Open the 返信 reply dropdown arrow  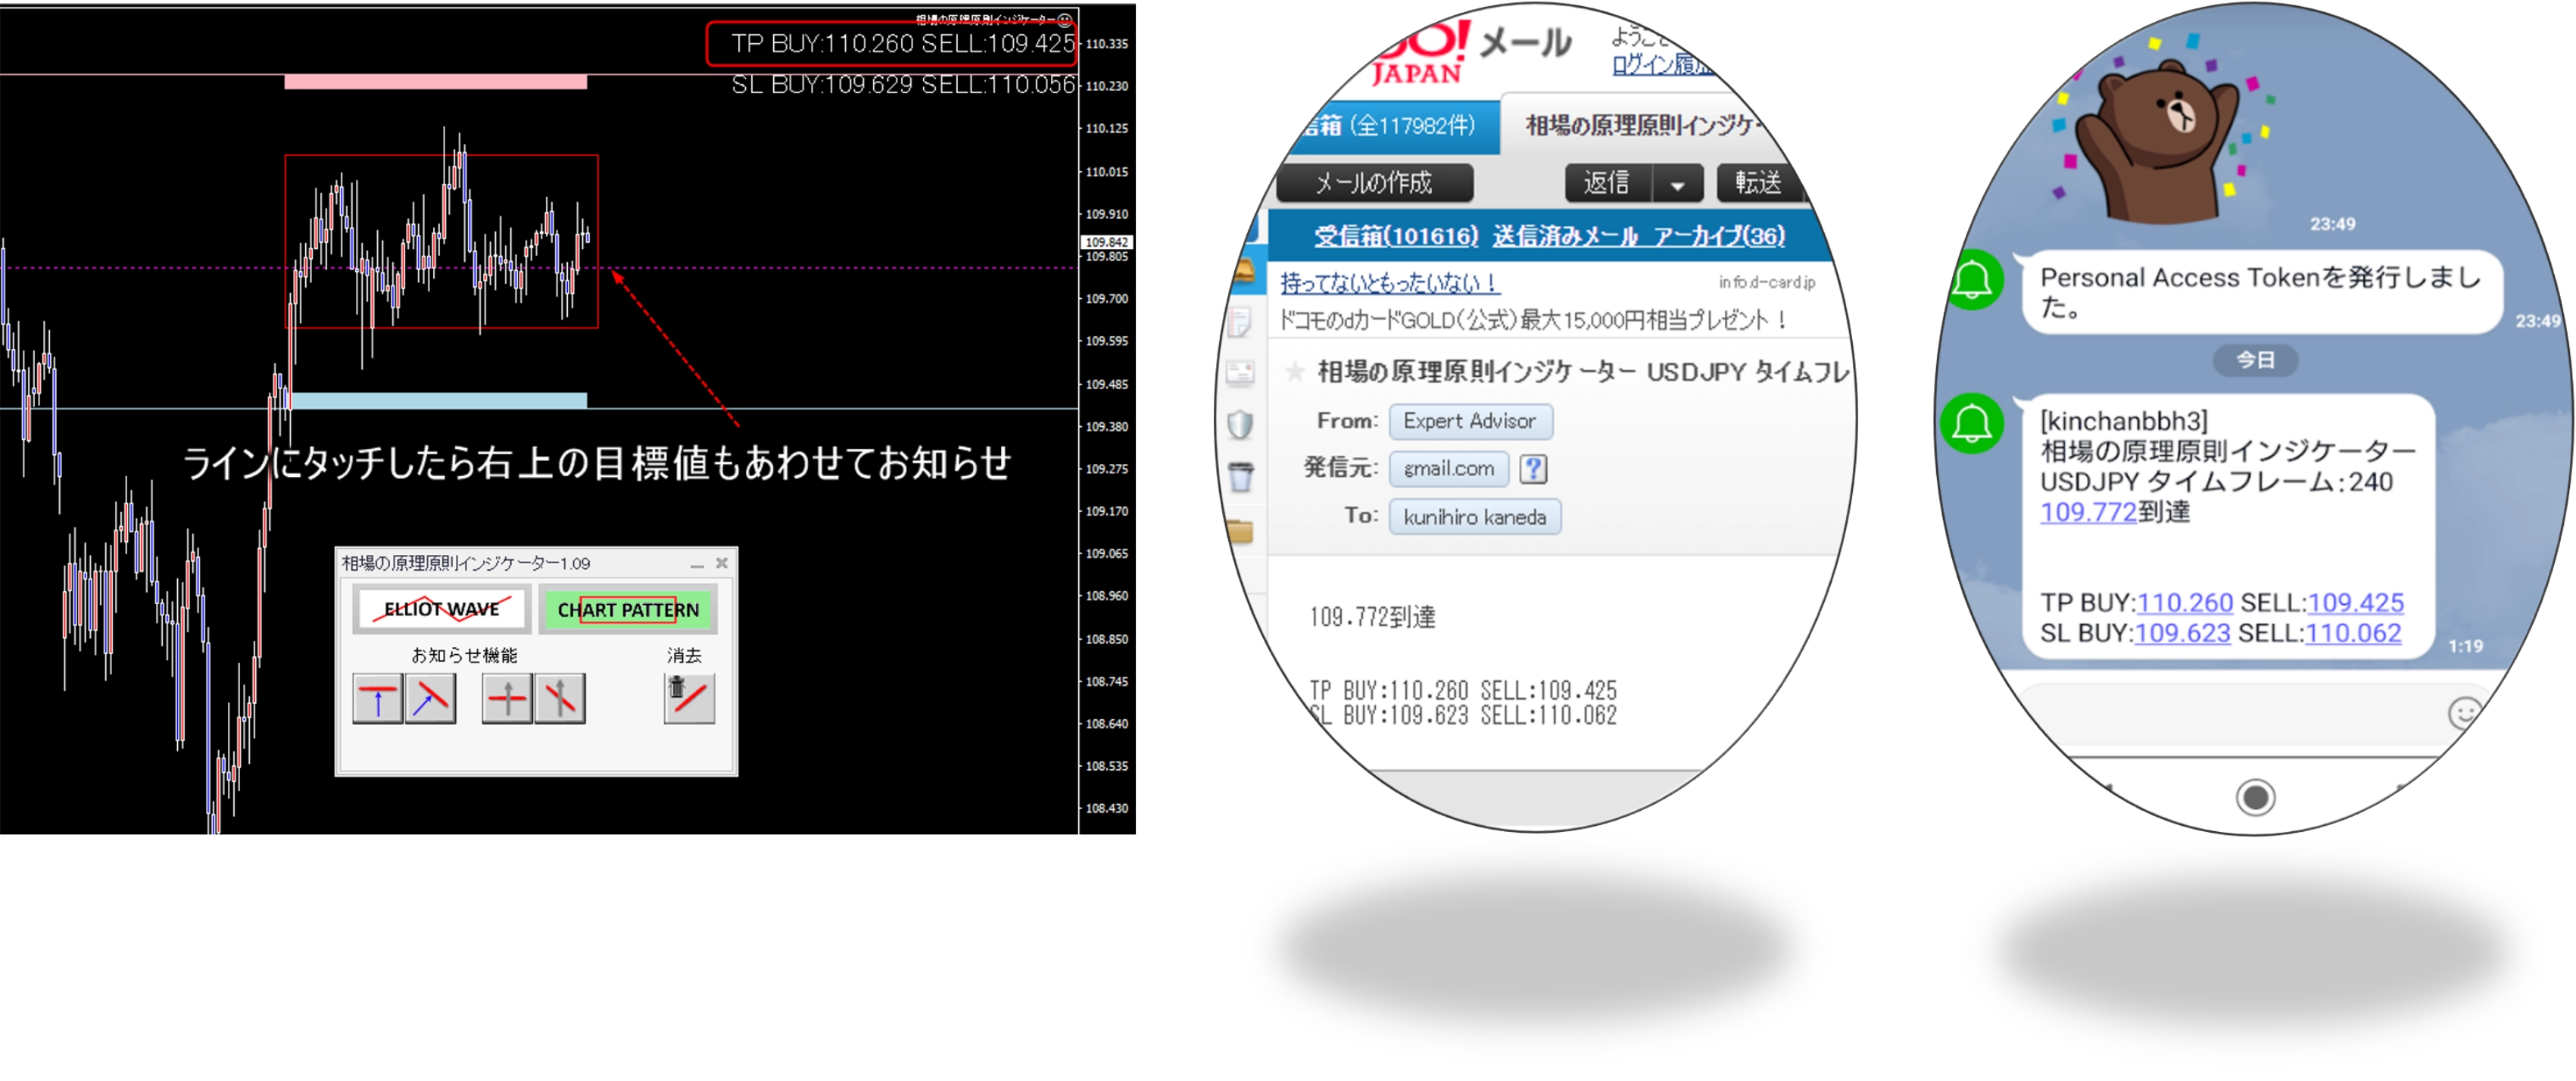pos(1678,184)
